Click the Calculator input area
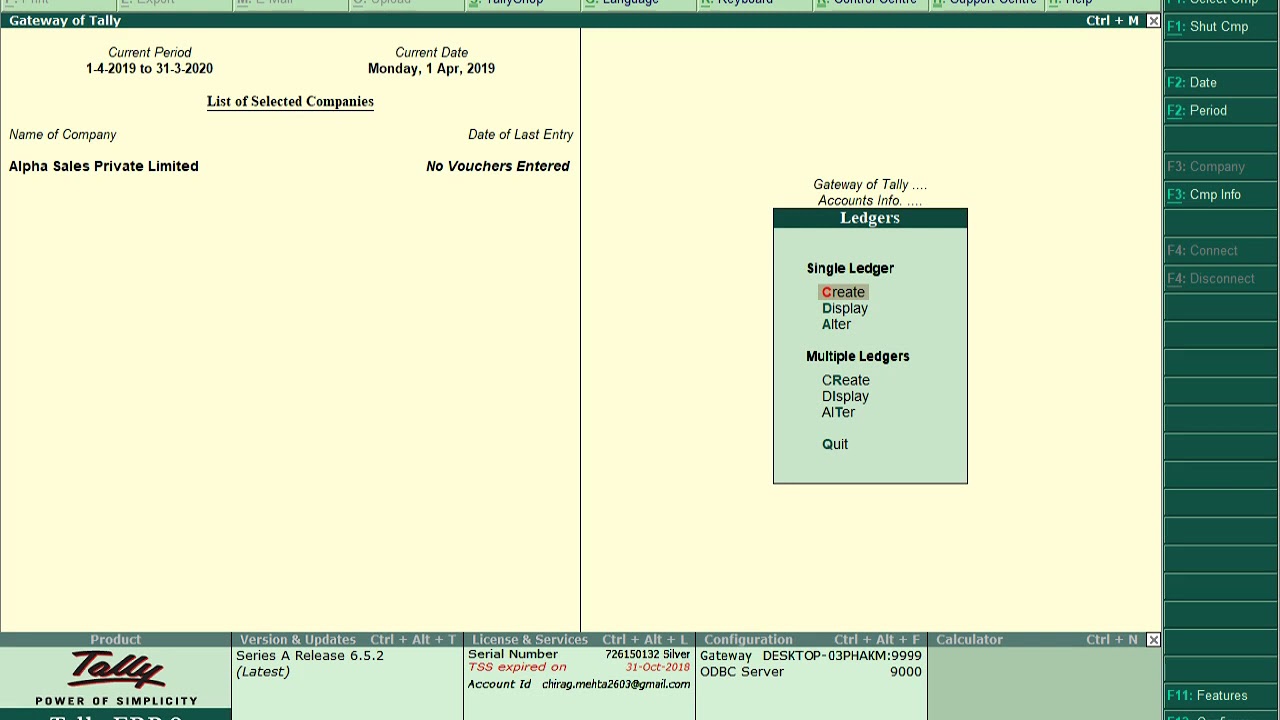 pyautogui.click(x=1044, y=683)
